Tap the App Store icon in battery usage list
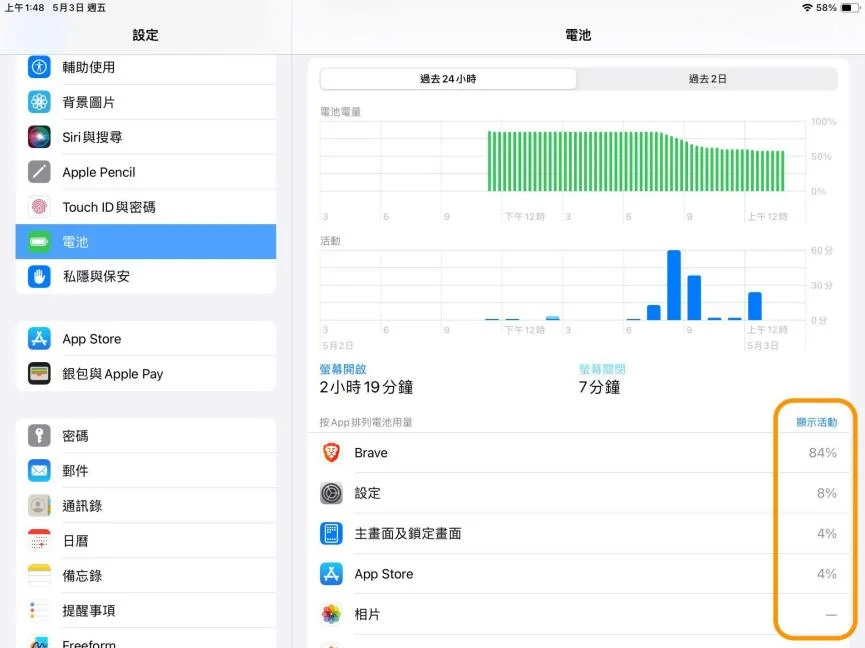 point(331,574)
